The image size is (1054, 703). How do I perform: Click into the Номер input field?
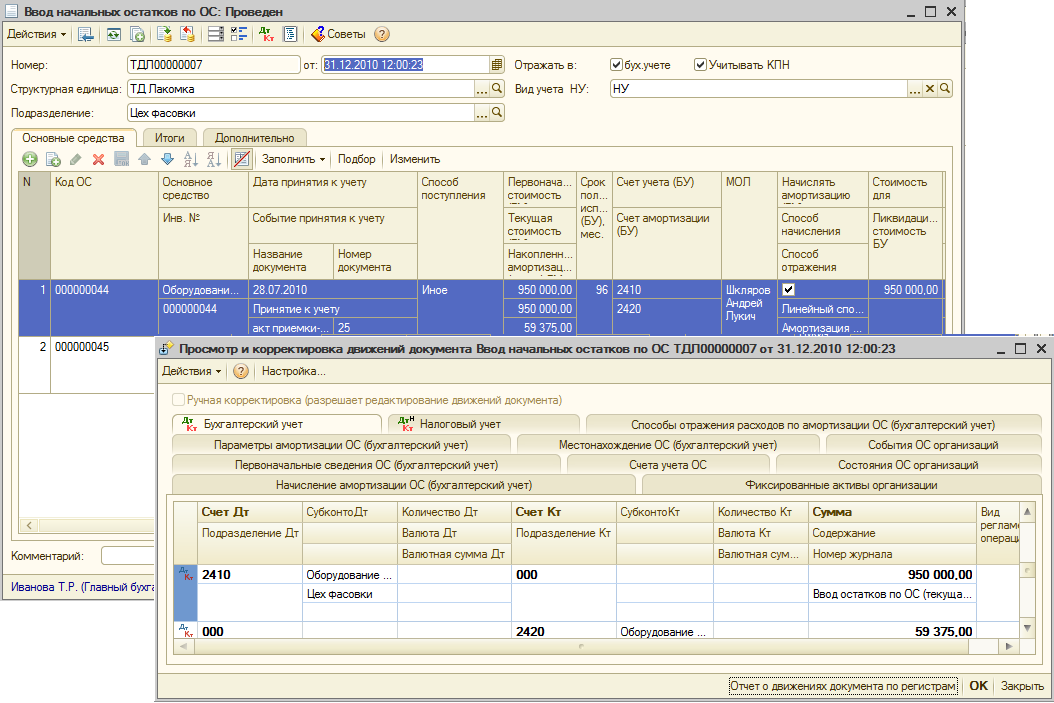click(212, 65)
